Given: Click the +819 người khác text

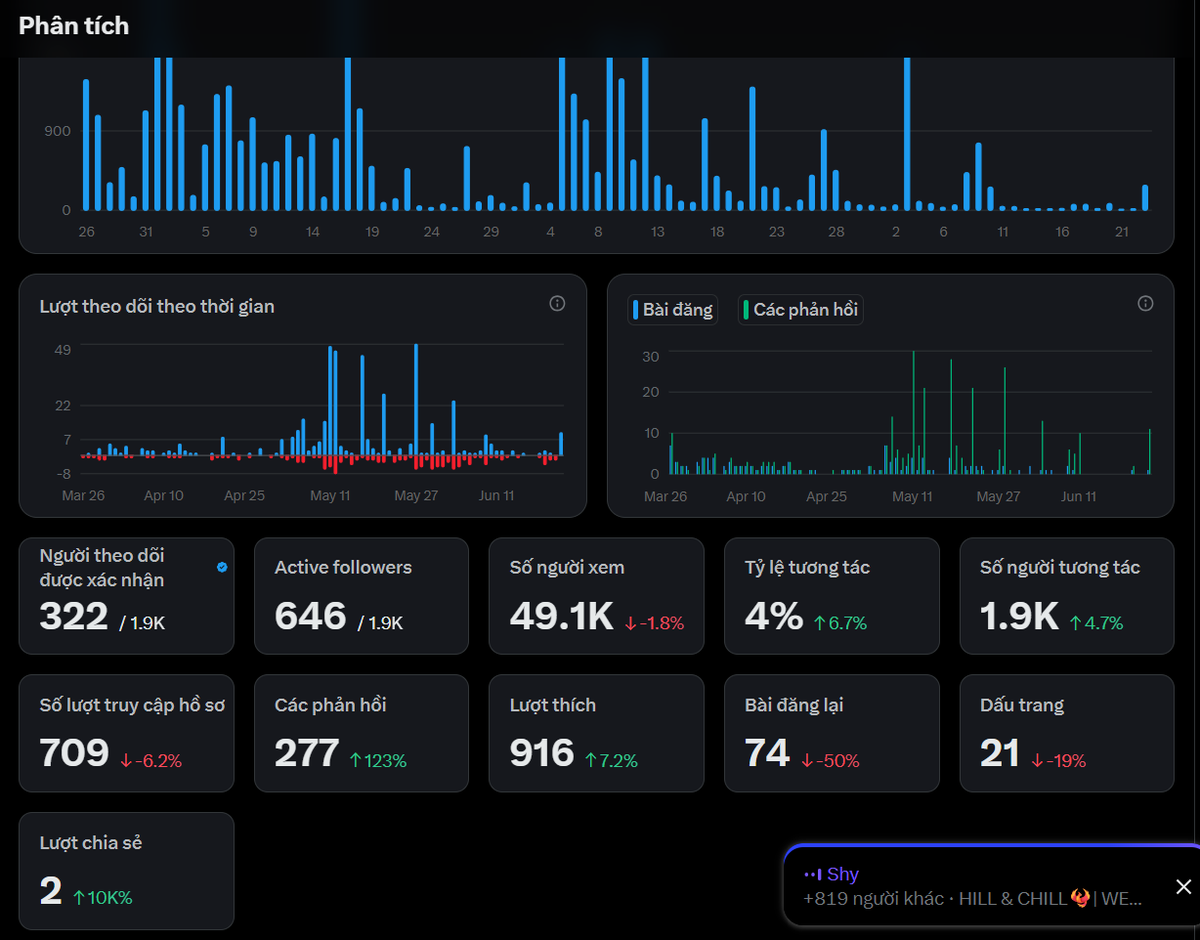Looking at the screenshot, I should 873,899.
